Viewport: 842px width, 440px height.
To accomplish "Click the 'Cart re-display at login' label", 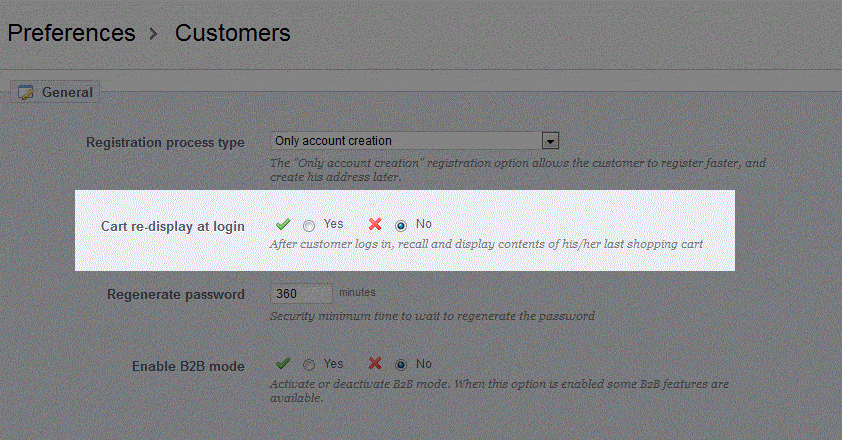I will click(x=173, y=227).
